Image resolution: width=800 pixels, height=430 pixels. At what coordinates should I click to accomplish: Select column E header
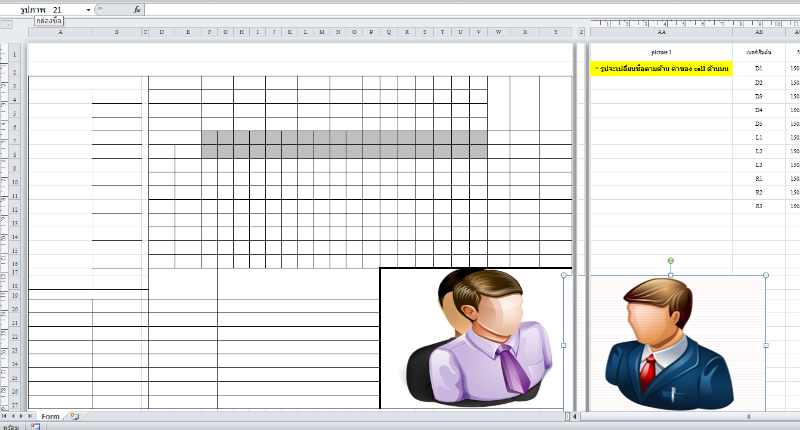(188, 32)
